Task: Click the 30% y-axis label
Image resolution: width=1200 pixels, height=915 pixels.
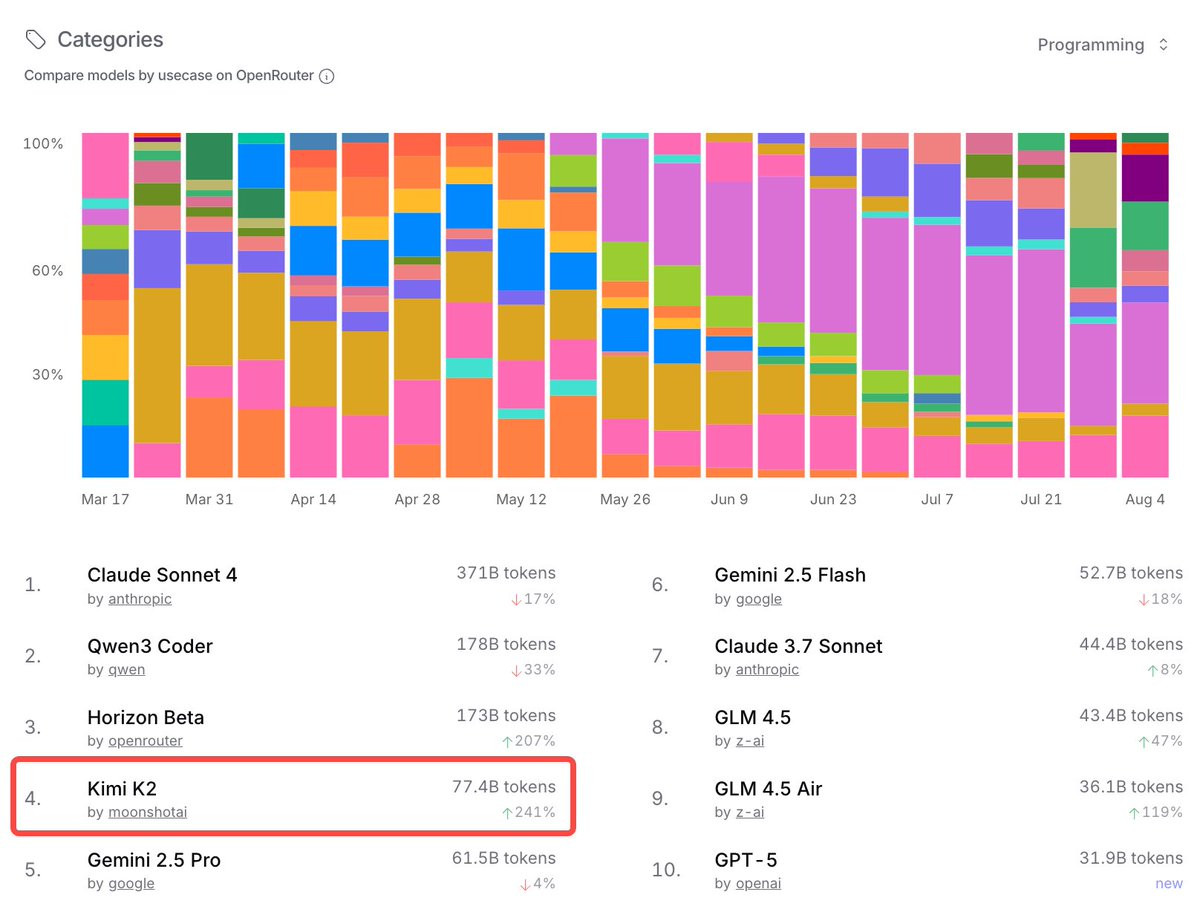Action: coord(46,375)
